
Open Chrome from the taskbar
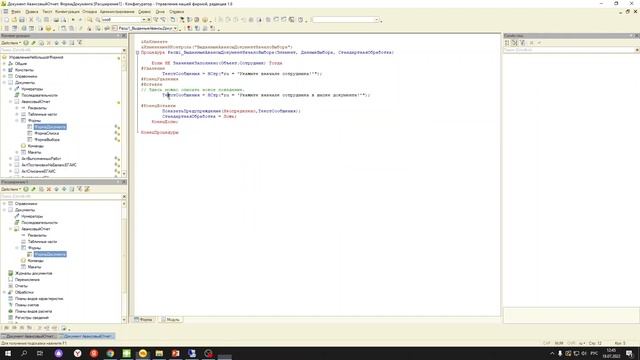pyautogui.click(x=110, y=353)
